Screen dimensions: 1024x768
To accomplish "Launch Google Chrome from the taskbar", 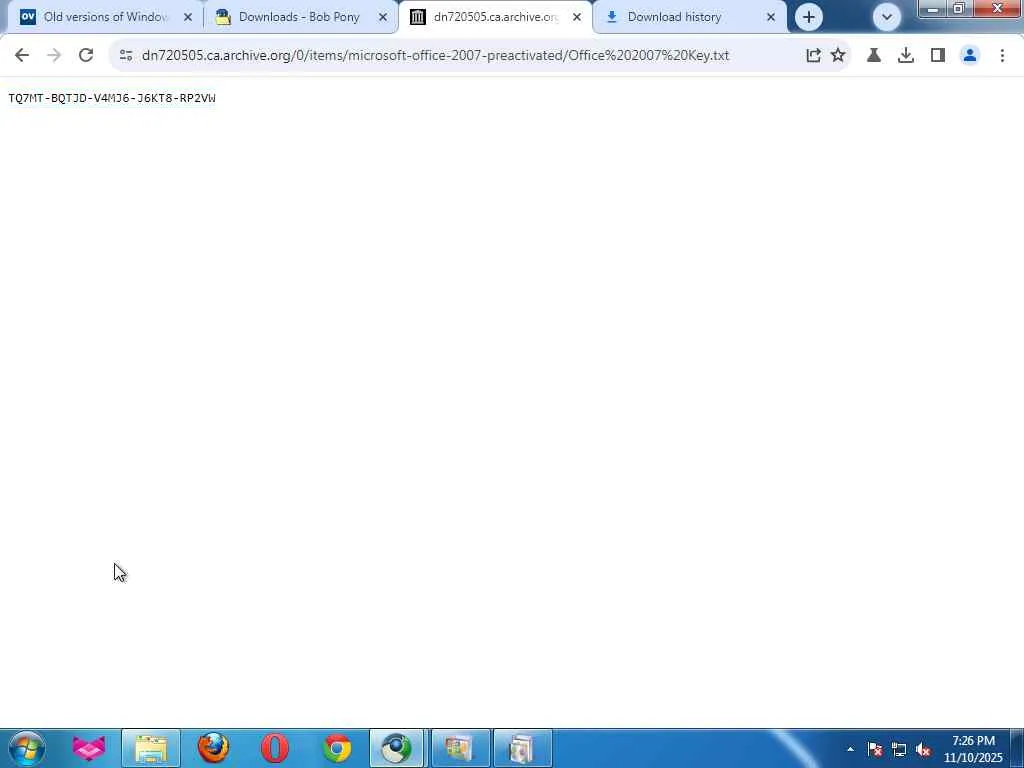I will (x=337, y=748).
